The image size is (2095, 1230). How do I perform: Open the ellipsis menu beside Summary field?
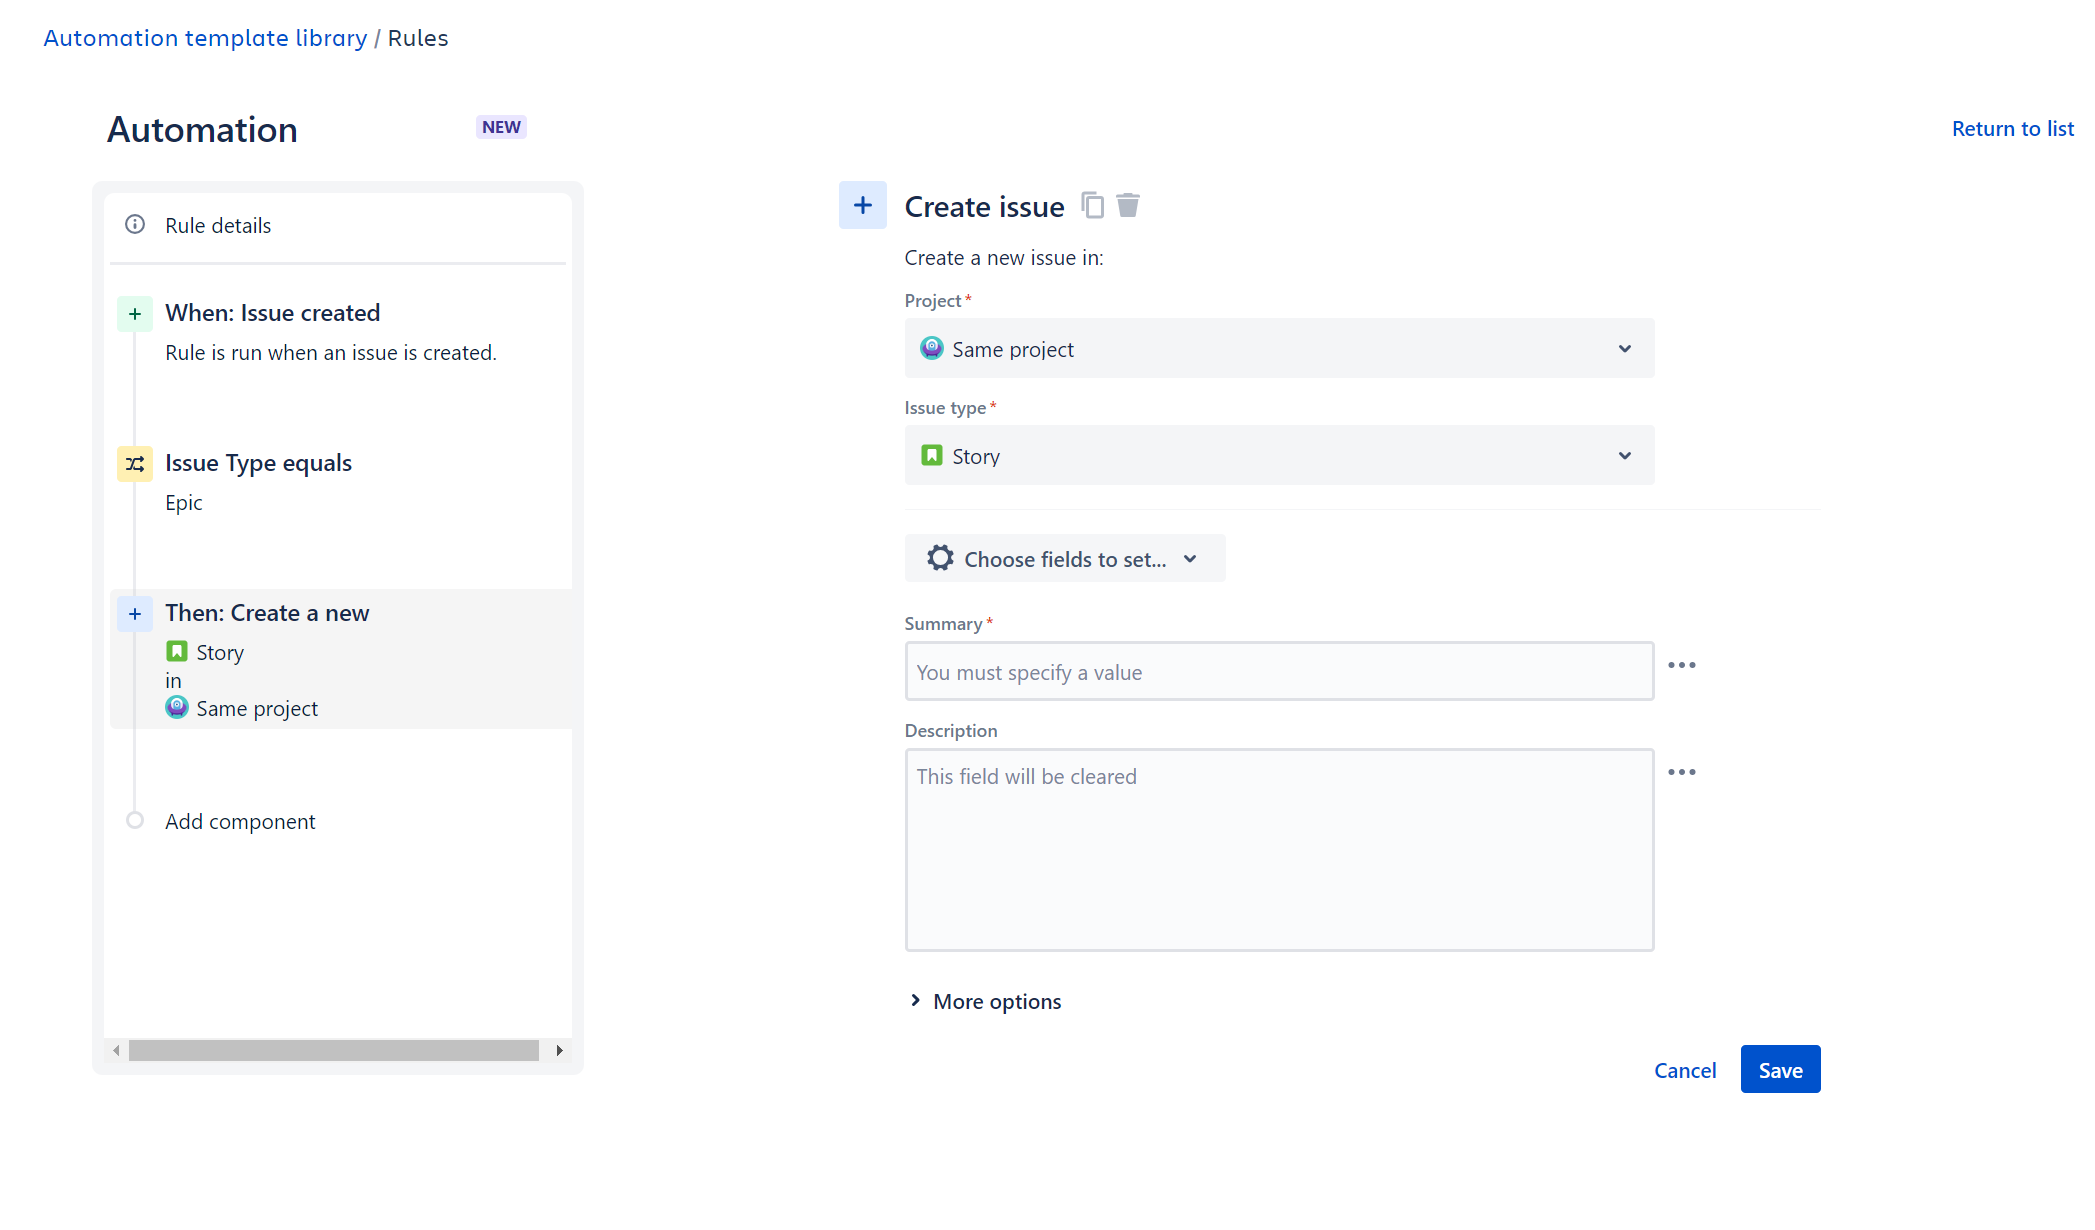coord(1681,664)
